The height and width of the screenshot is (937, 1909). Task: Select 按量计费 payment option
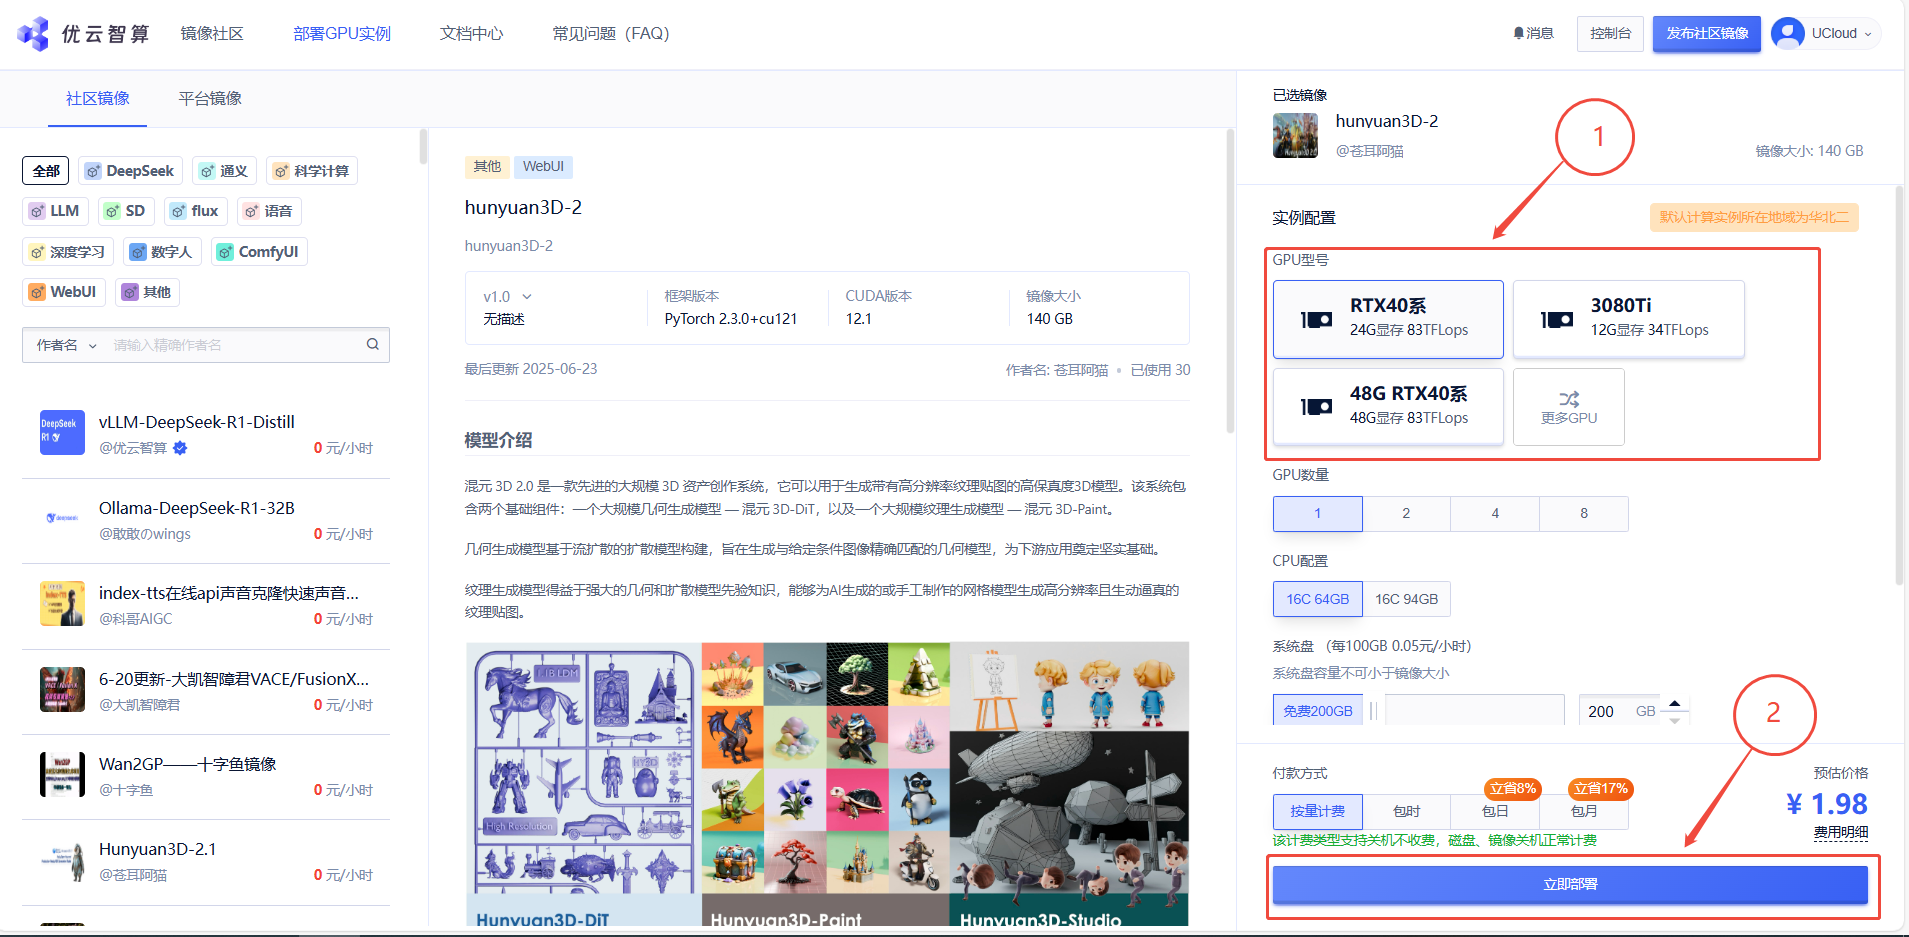1318,811
